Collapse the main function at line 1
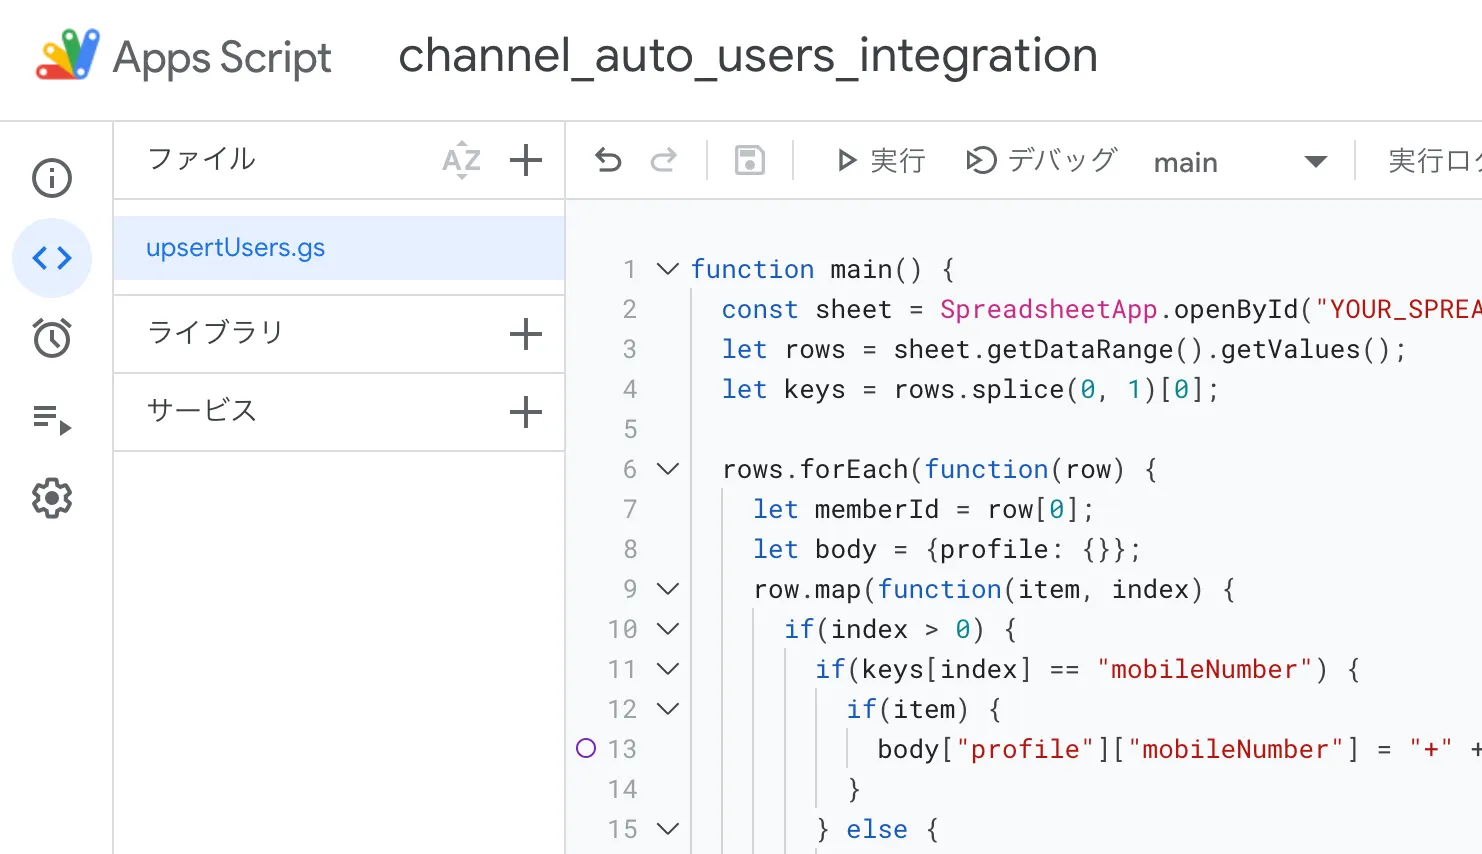Screen dimensions: 1482x854 667,269
